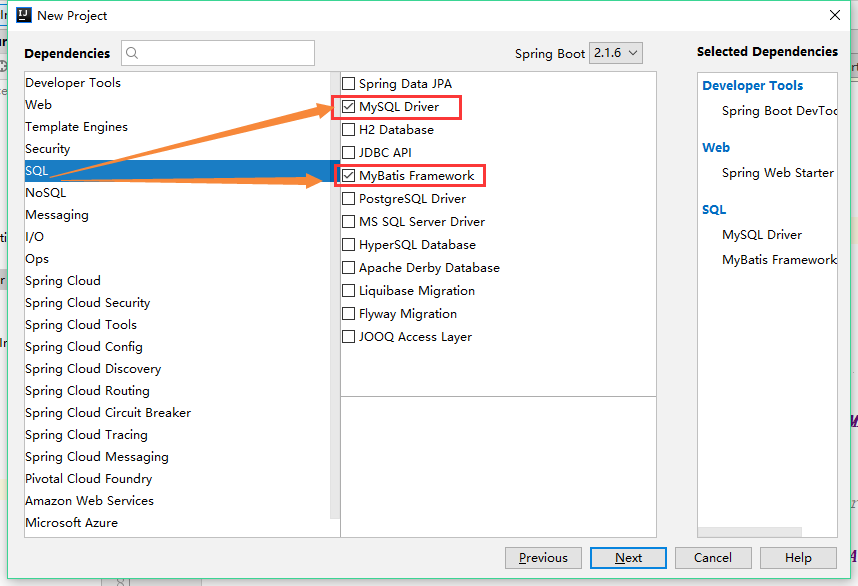
Task: Select Microsoft Azure category
Action: pos(177,523)
